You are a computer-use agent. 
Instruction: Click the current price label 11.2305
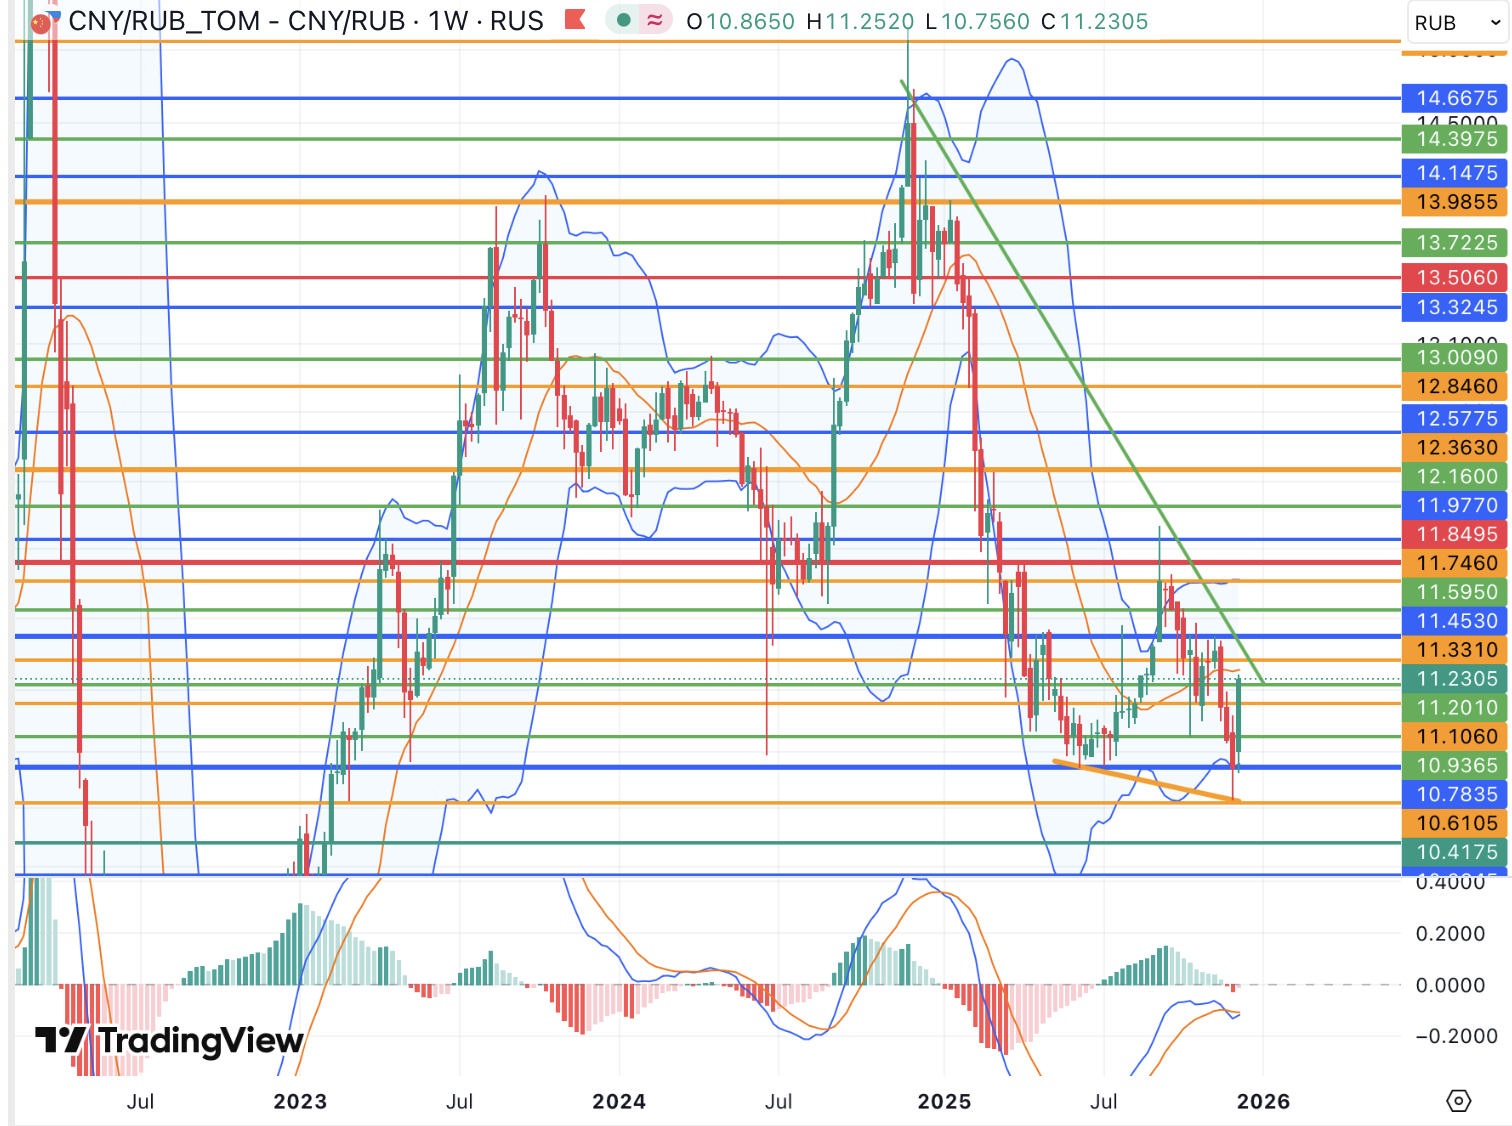tap(1456, 679)
